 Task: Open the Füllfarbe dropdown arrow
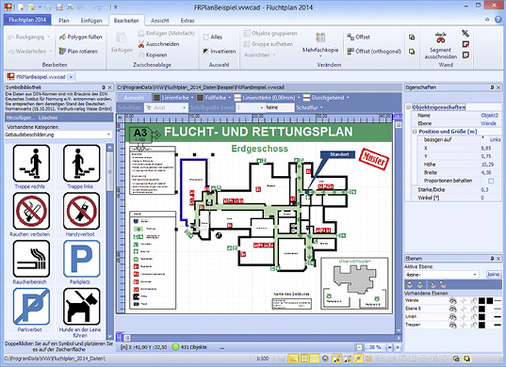click(x=230, y=98)
